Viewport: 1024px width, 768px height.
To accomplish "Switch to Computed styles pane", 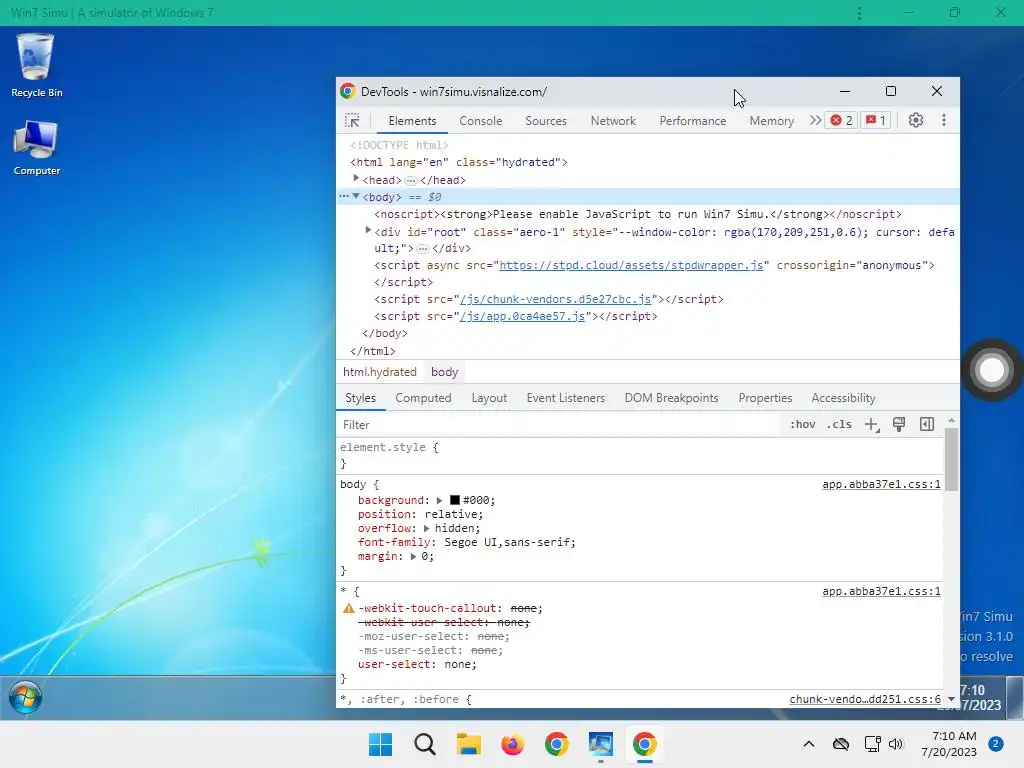I will point(423,398).
